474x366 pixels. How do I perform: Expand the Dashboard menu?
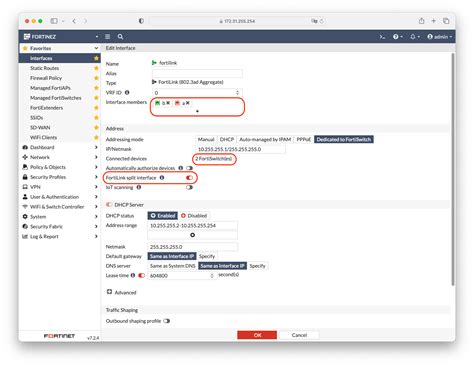click(x=60, y=147)
